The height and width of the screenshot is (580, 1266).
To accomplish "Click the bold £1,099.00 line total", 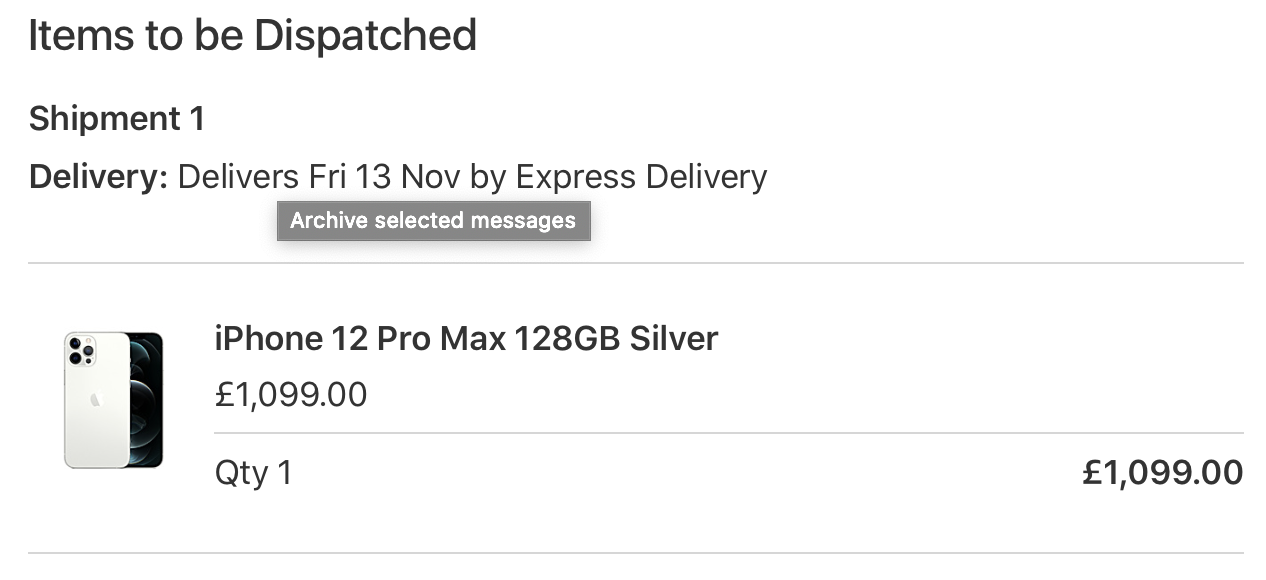I will click(1162, 472).
